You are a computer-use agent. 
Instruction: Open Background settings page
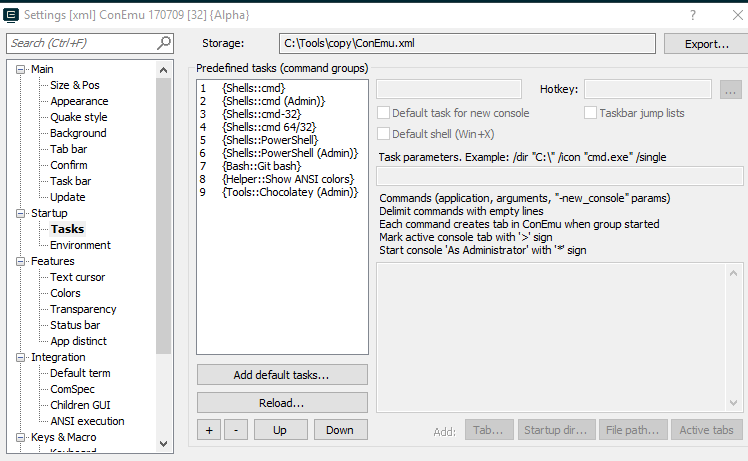pos(78,133)
